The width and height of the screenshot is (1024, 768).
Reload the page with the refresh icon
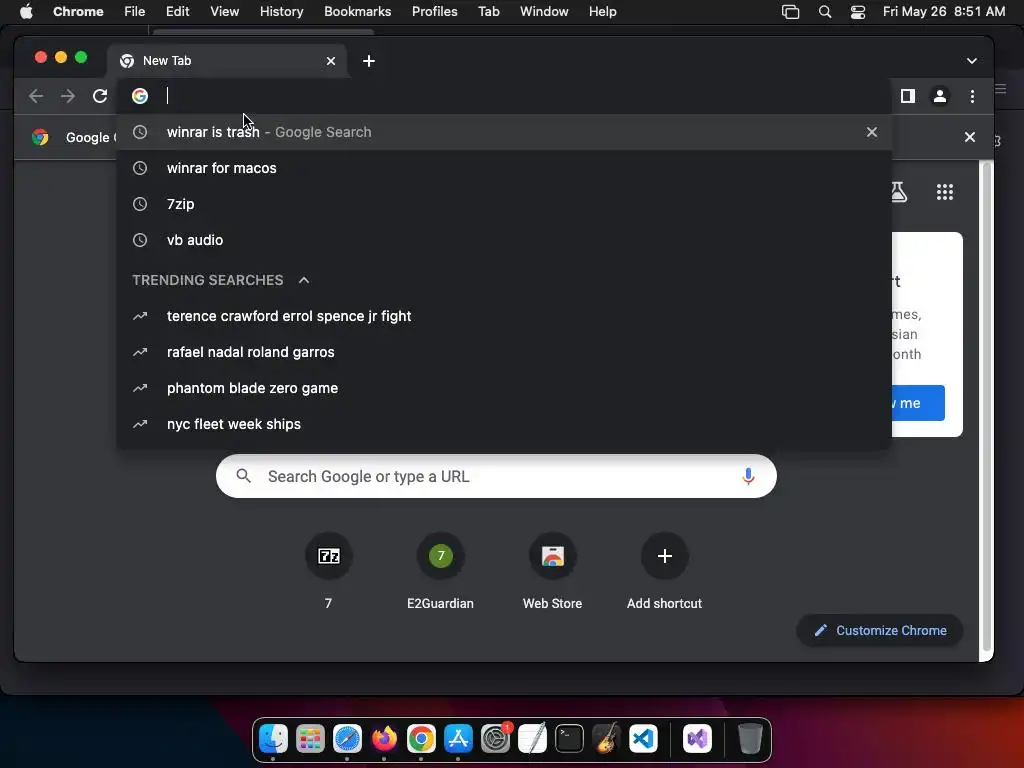100,96
